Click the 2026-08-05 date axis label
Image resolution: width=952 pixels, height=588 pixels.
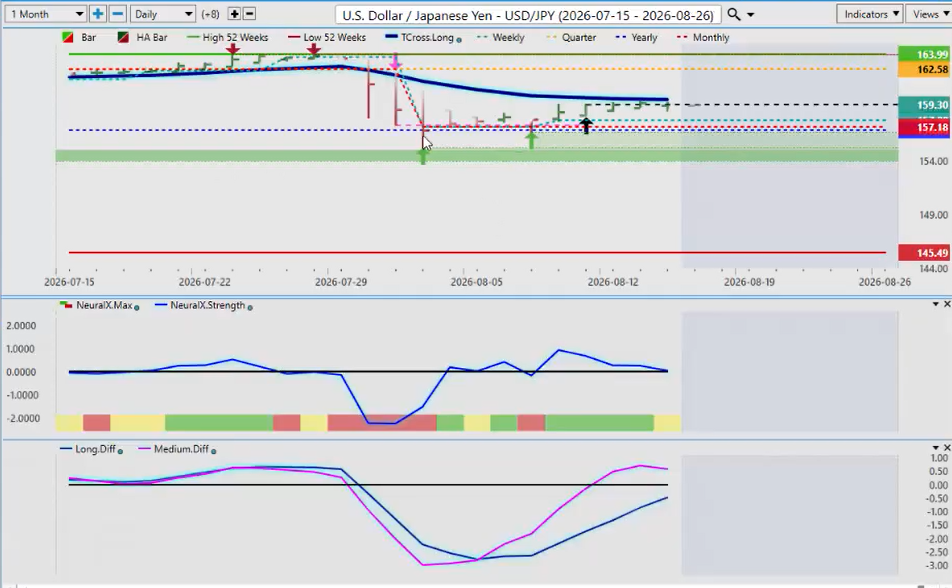click(477, 282)
